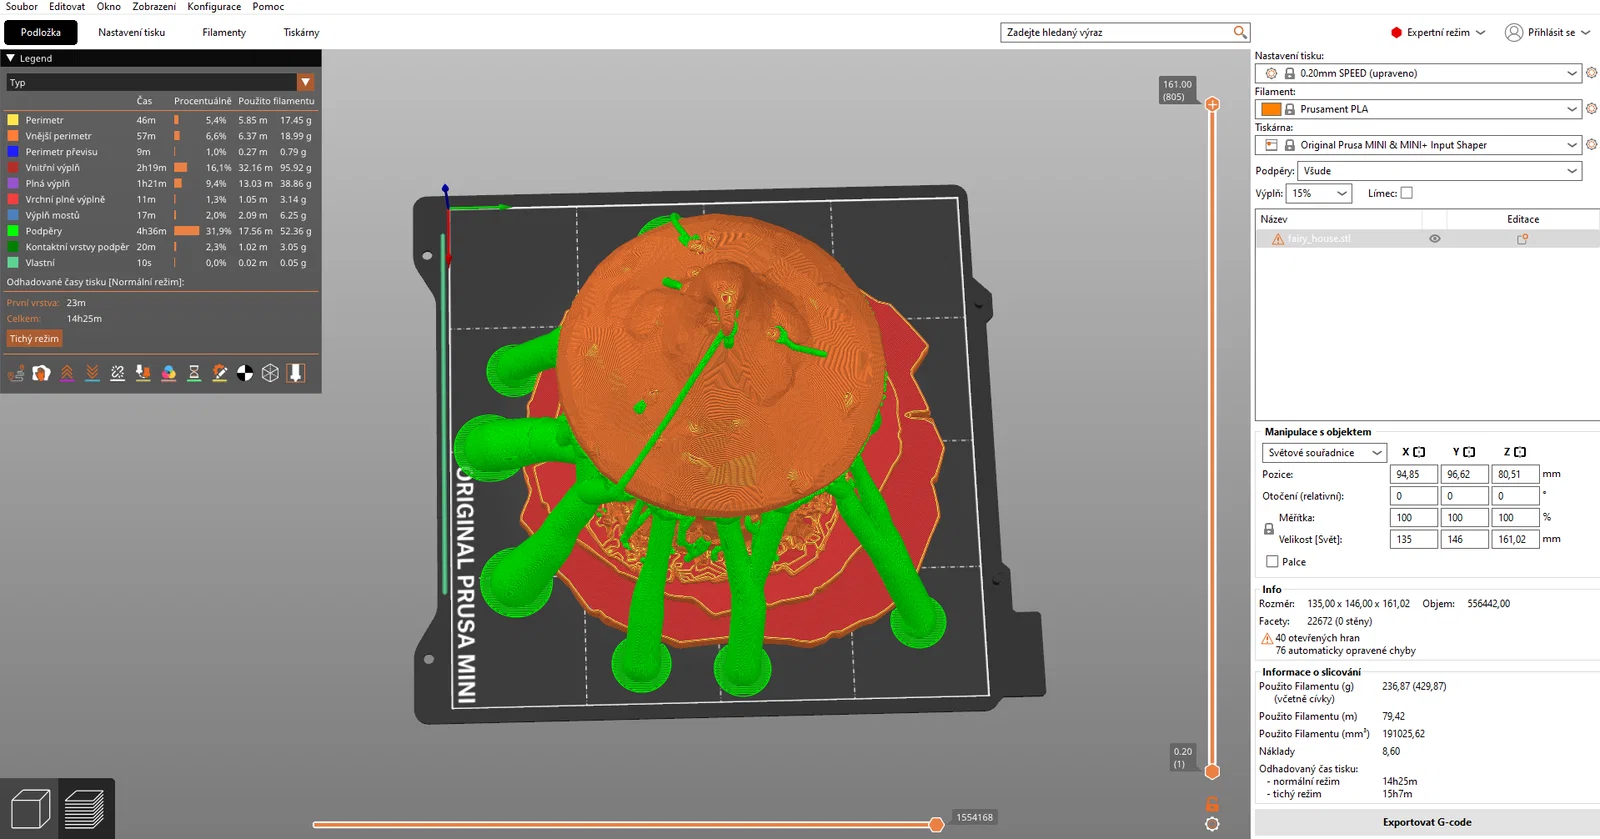Image resolution: width=1600 pixels, height=839 pixels.
Task: Open the Pomoc menu
Action: [x=268, y=7]
